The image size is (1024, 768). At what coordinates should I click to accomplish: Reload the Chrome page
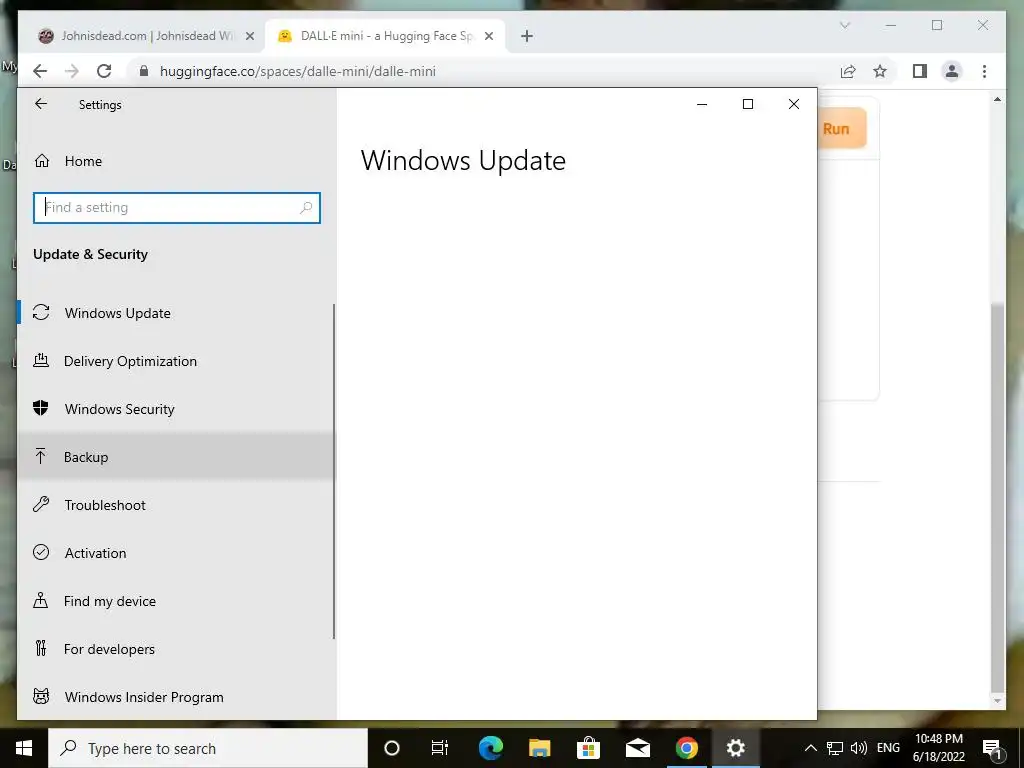[104, 71]
